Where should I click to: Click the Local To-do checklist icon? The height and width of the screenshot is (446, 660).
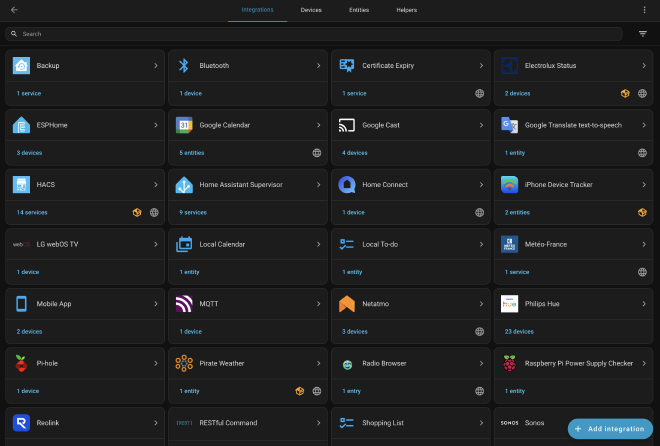(x=347, y=244)
